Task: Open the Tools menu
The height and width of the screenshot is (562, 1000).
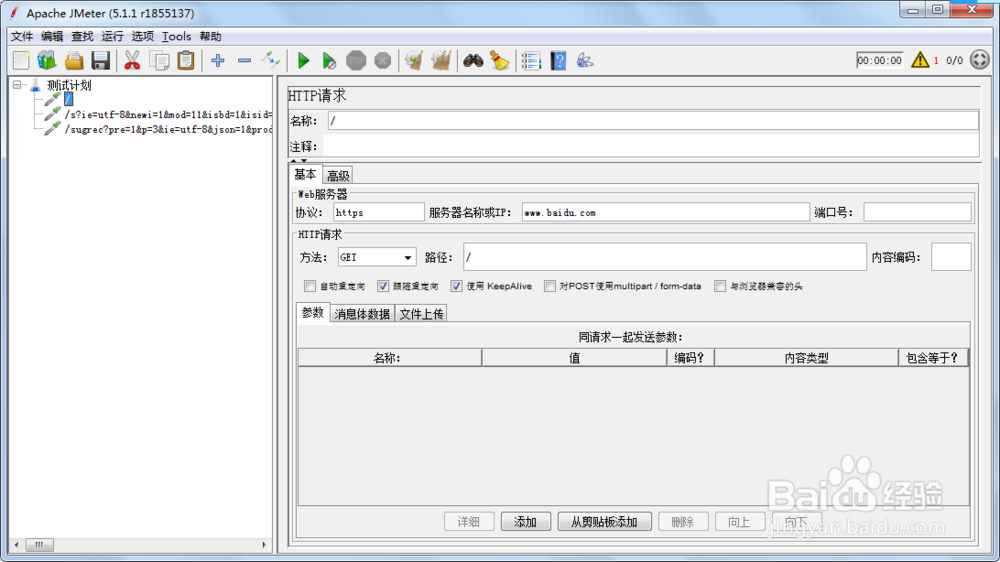Action: pyautogui.click(x=176, y=36)
